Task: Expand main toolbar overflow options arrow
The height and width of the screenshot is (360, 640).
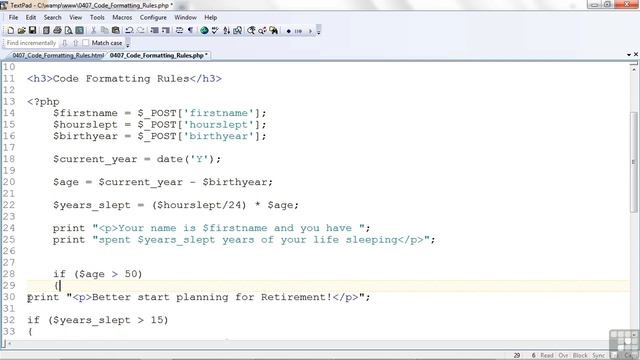Action: pyautogui.click(x=319, y=31)
